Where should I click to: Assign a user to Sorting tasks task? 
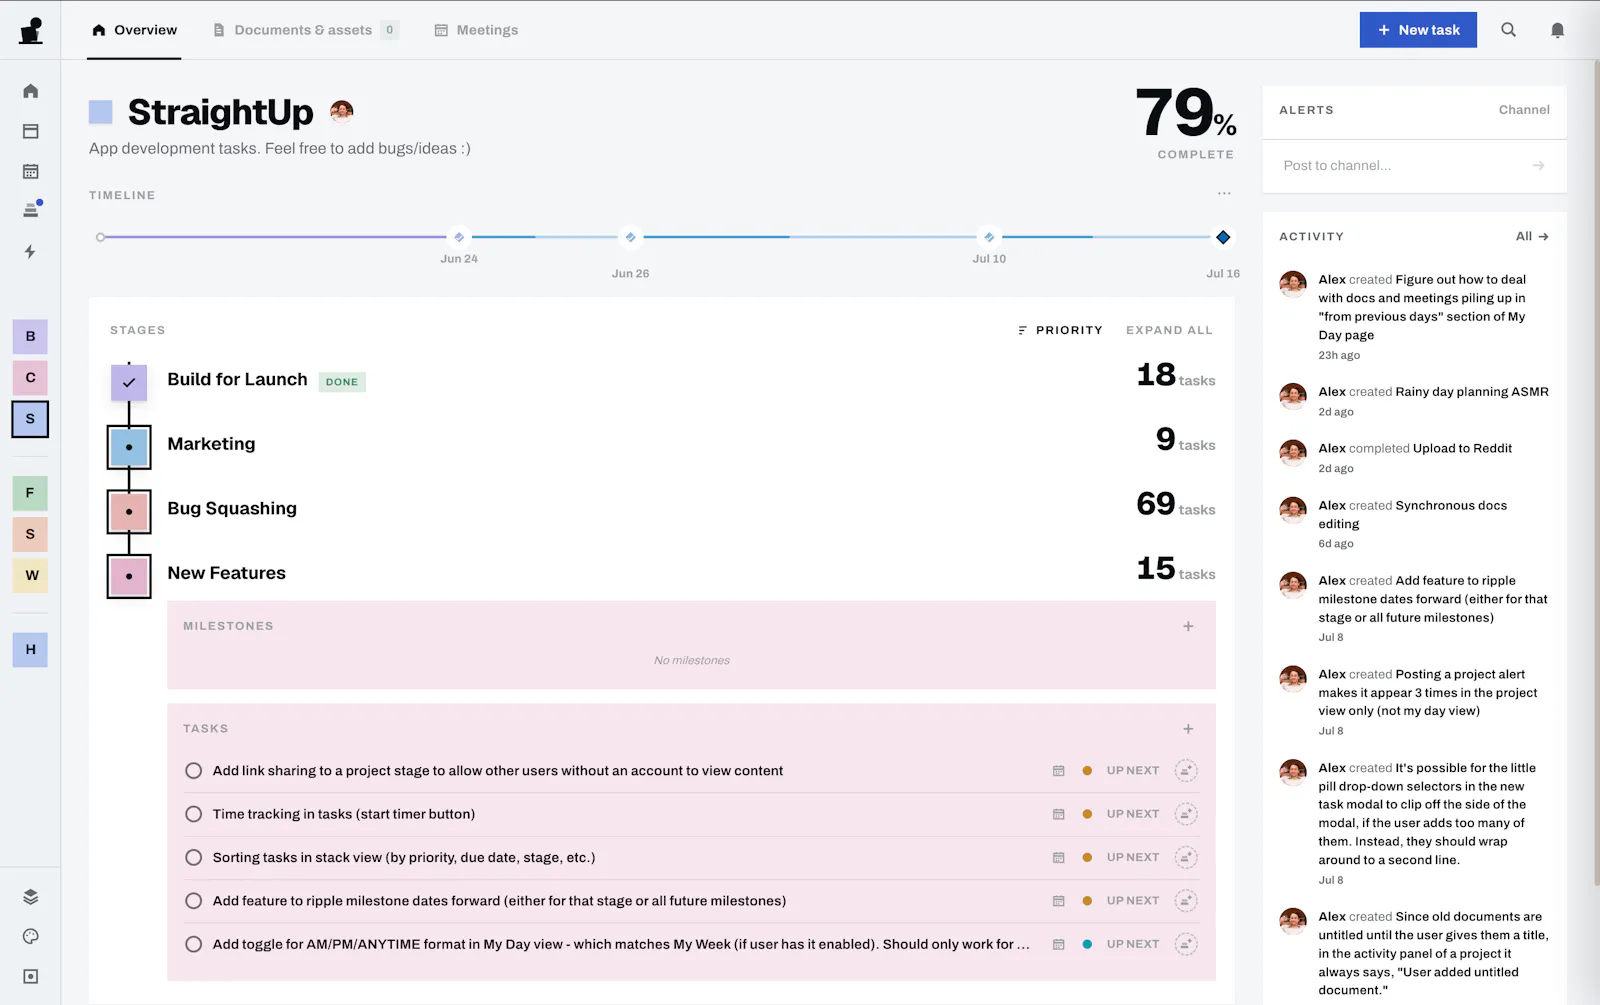click(1186, 857)
